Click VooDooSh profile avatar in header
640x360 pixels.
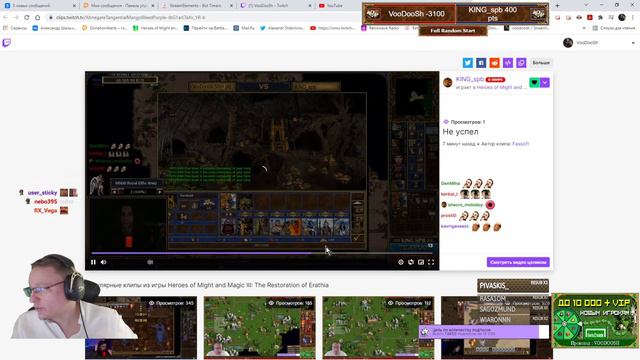pyautogui.click(x=568, y=42)
